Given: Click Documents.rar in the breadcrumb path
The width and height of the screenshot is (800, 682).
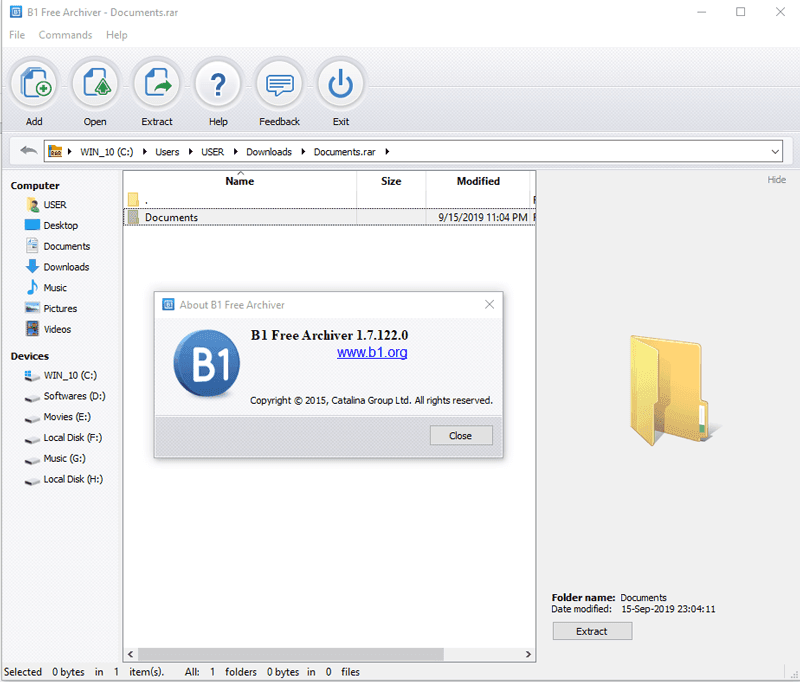Looking at the screenshot, I should point(345,151).
